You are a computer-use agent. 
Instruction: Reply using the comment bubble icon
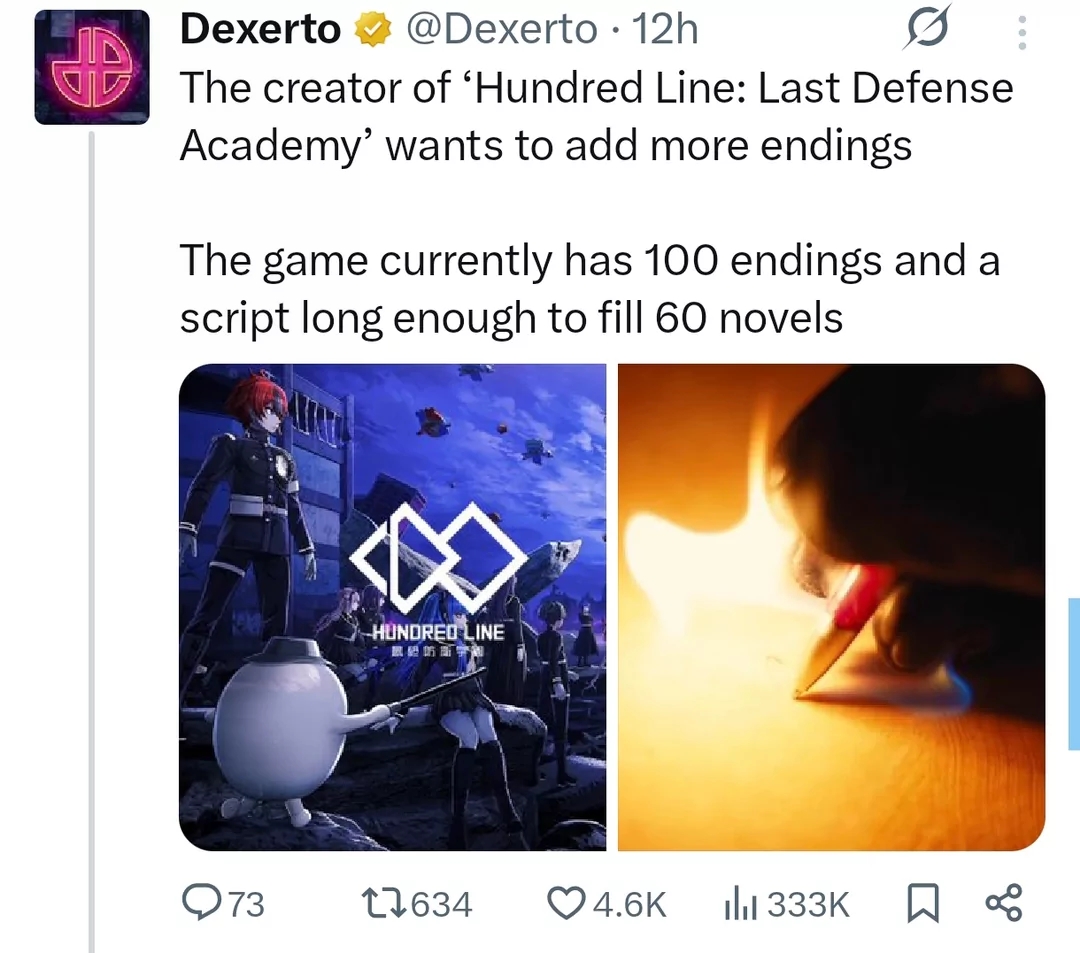(198, 903)
